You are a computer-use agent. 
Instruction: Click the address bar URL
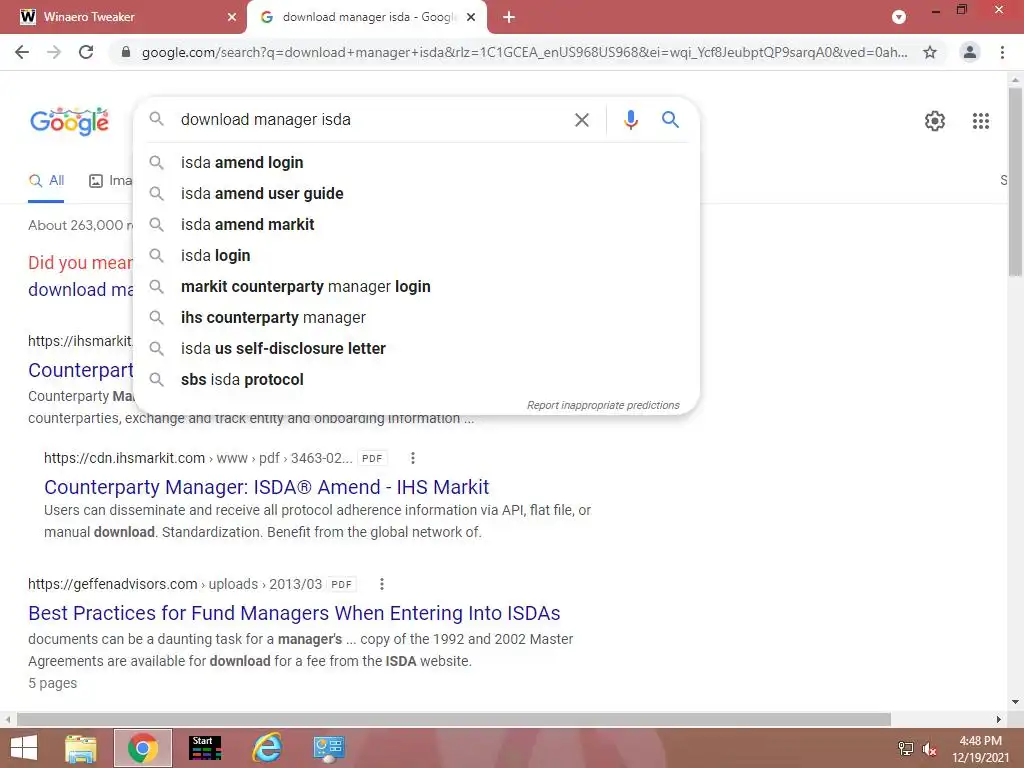point(524,52)
